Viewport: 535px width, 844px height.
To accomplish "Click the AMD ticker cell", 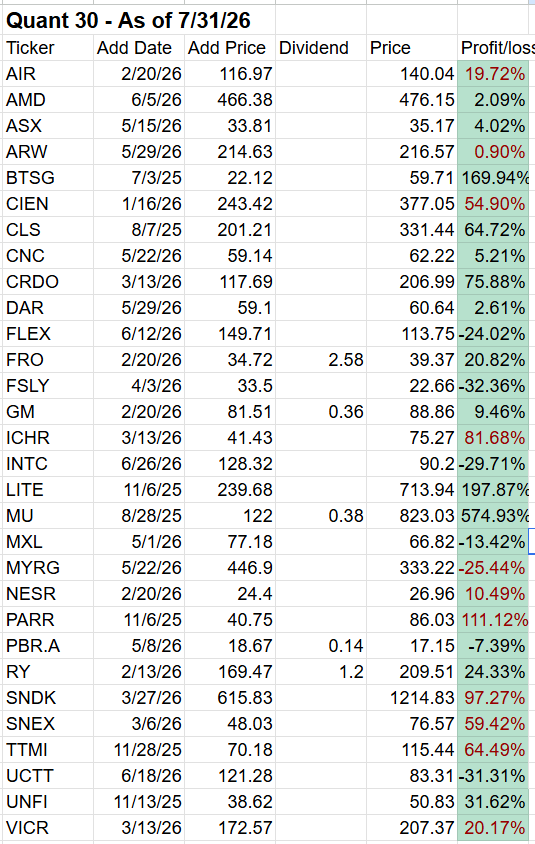I will tap(48, 100).
